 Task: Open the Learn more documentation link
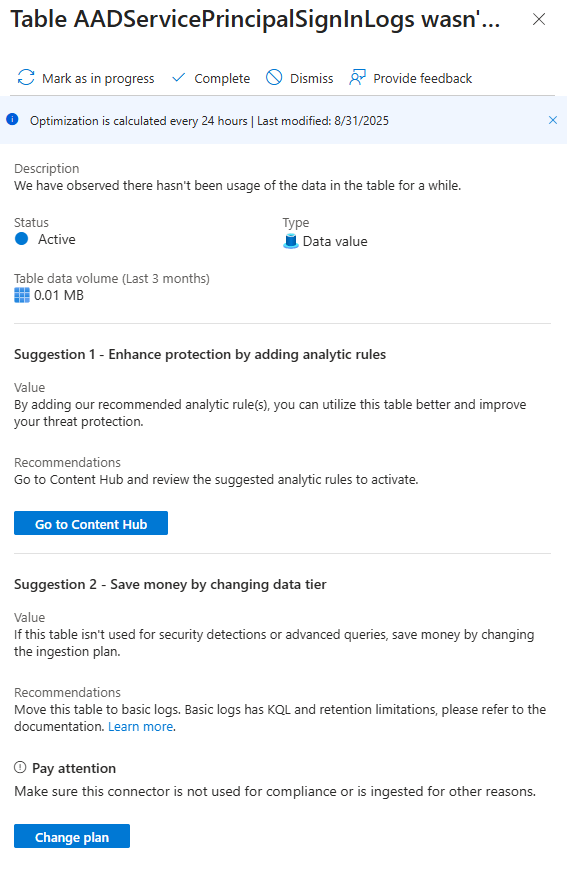[140, 726]
